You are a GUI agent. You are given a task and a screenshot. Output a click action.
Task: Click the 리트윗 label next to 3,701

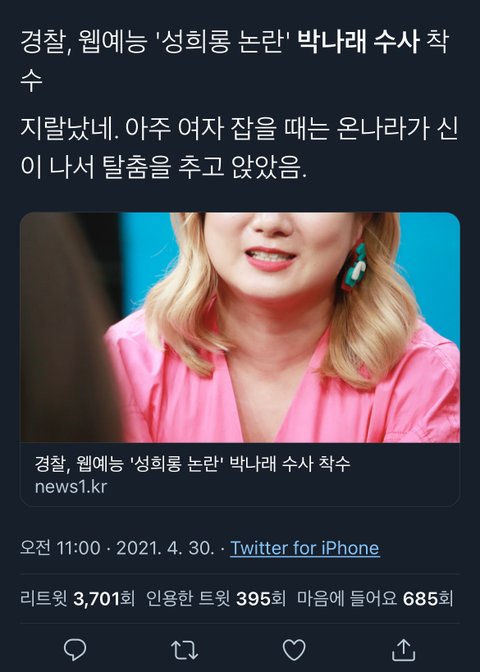click(x=44, y=598)
